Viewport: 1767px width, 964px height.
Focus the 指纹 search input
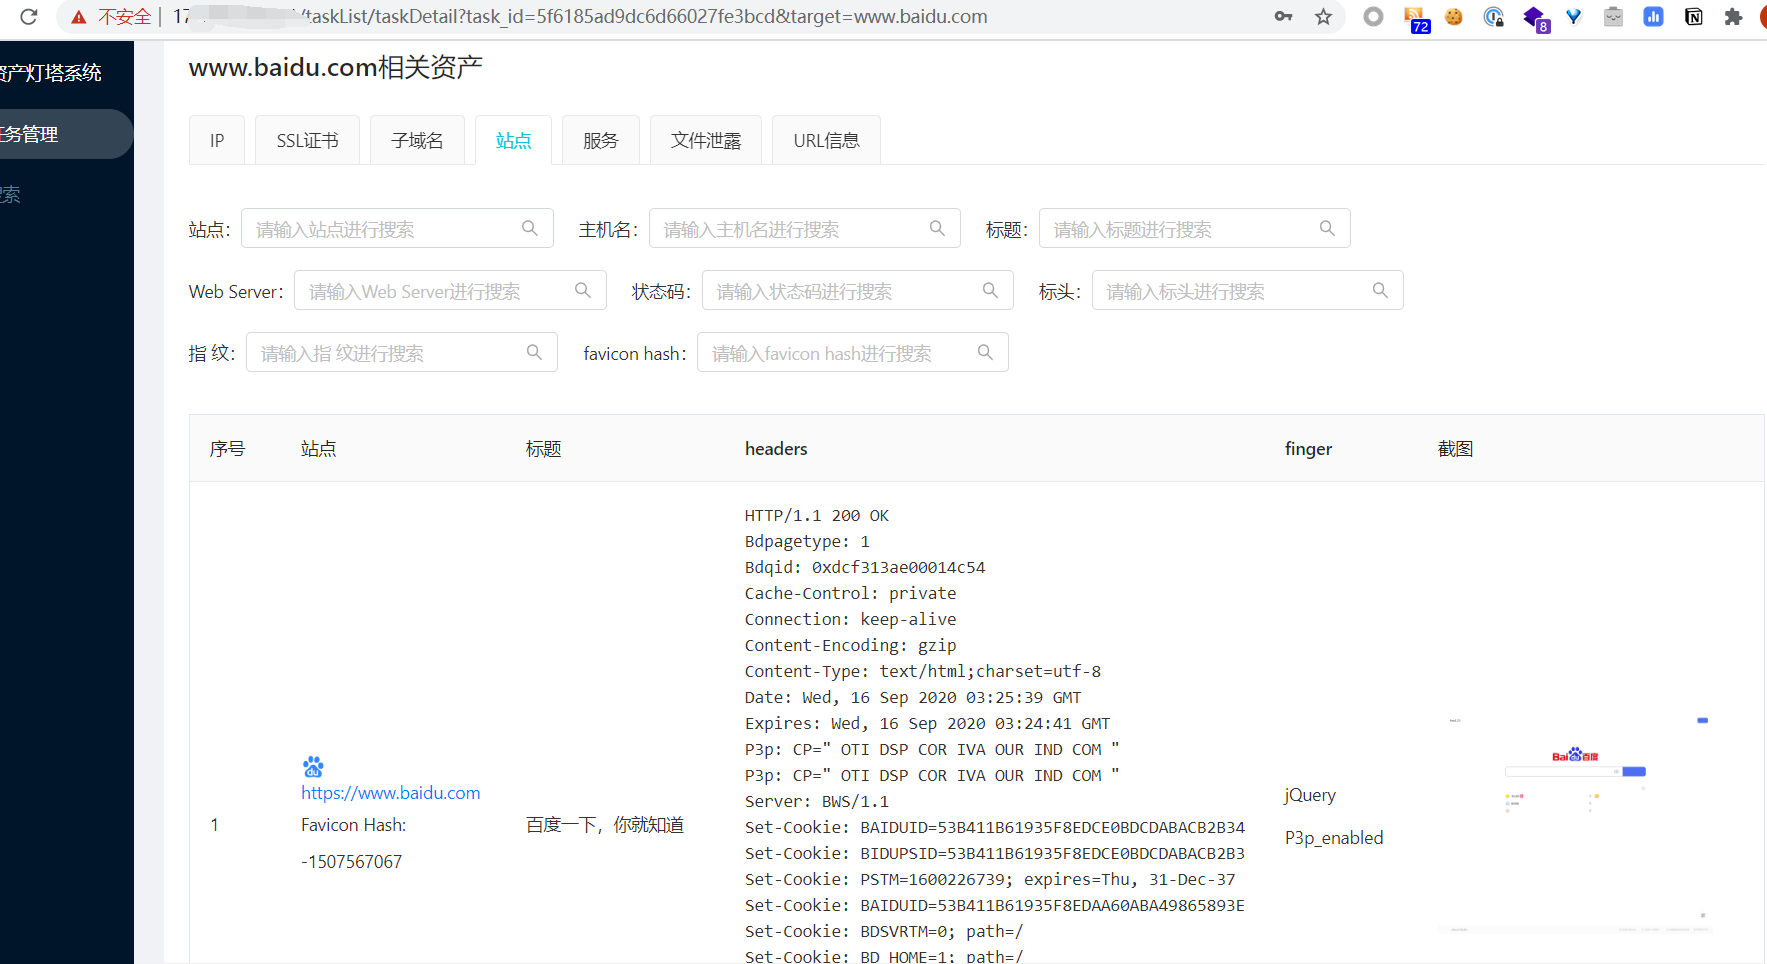click(402, 352)
